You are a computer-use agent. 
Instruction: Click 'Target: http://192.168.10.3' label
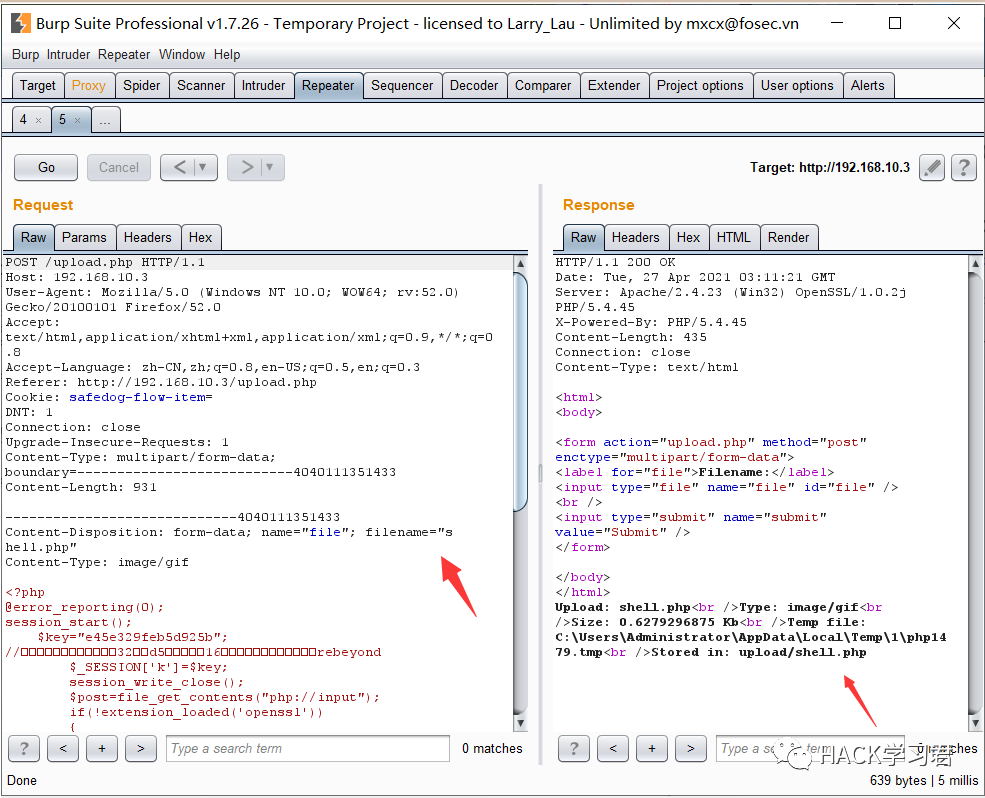(830, 168)
